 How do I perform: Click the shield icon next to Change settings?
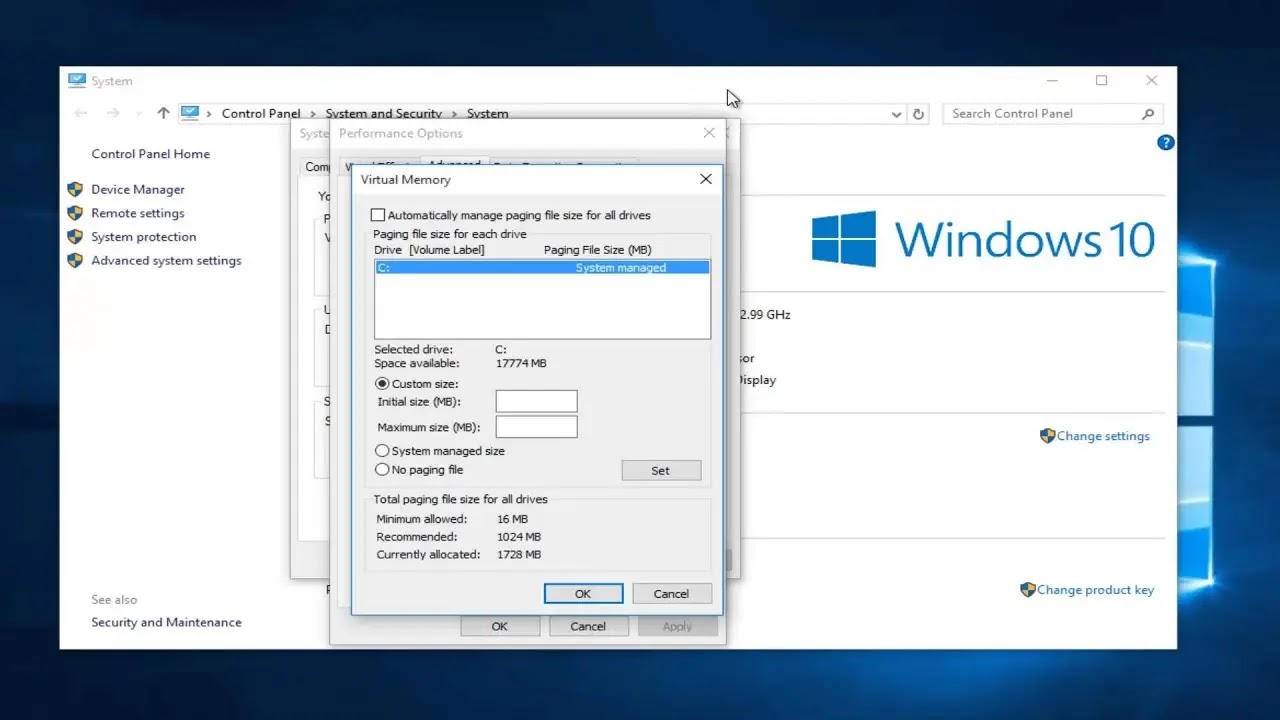pyautogui.click(x=1048, y=436)
